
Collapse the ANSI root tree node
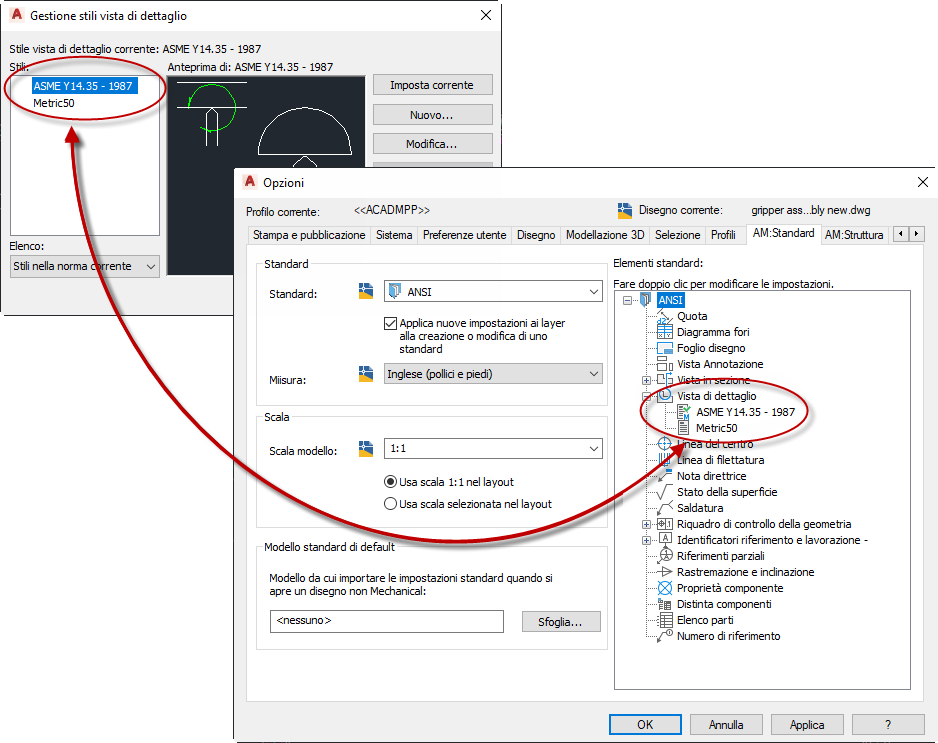click(x=627, y=300)
